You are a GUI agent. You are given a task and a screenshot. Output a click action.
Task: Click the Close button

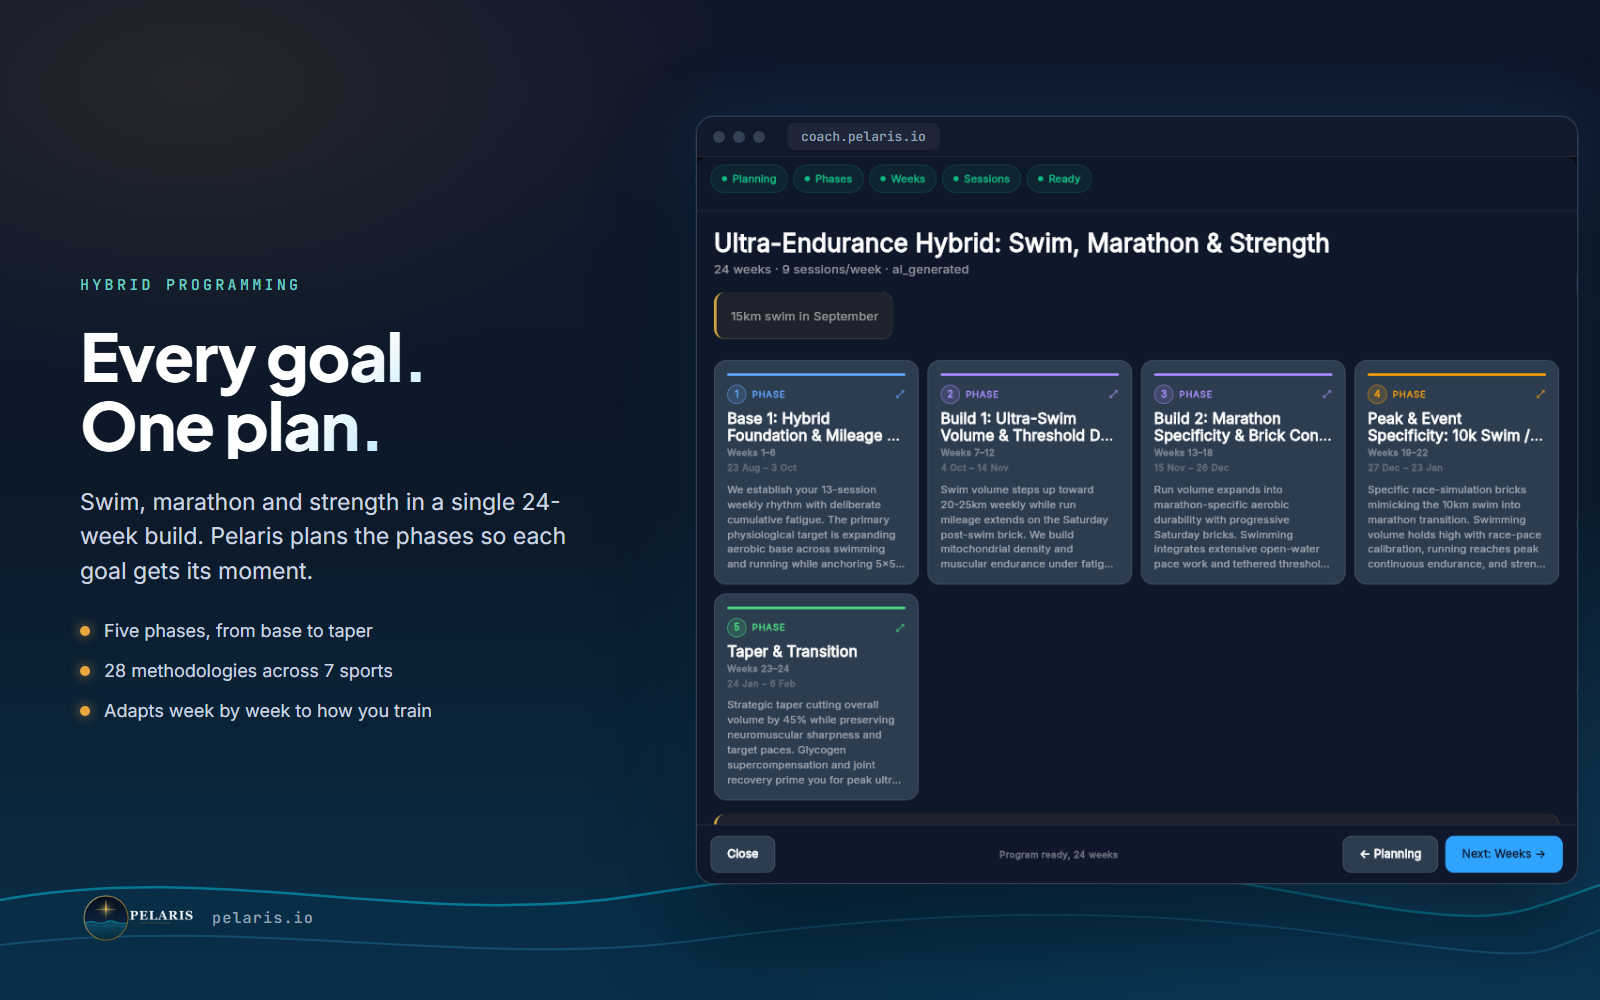coord(743,854)
